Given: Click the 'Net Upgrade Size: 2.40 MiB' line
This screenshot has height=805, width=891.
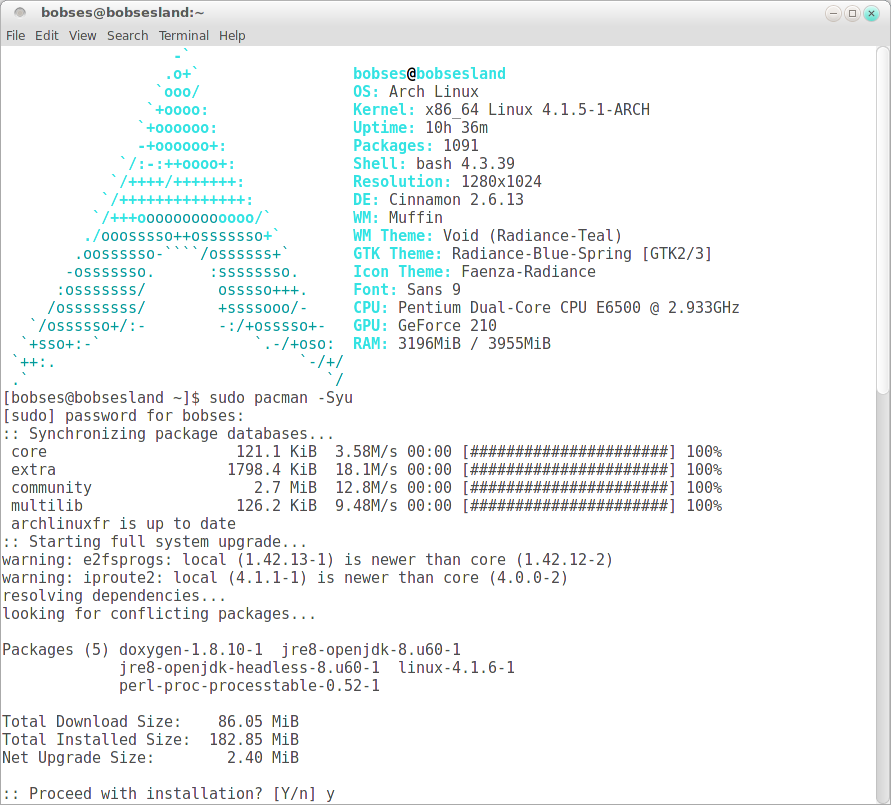Looking at the screenshot, I should (150, 758).
